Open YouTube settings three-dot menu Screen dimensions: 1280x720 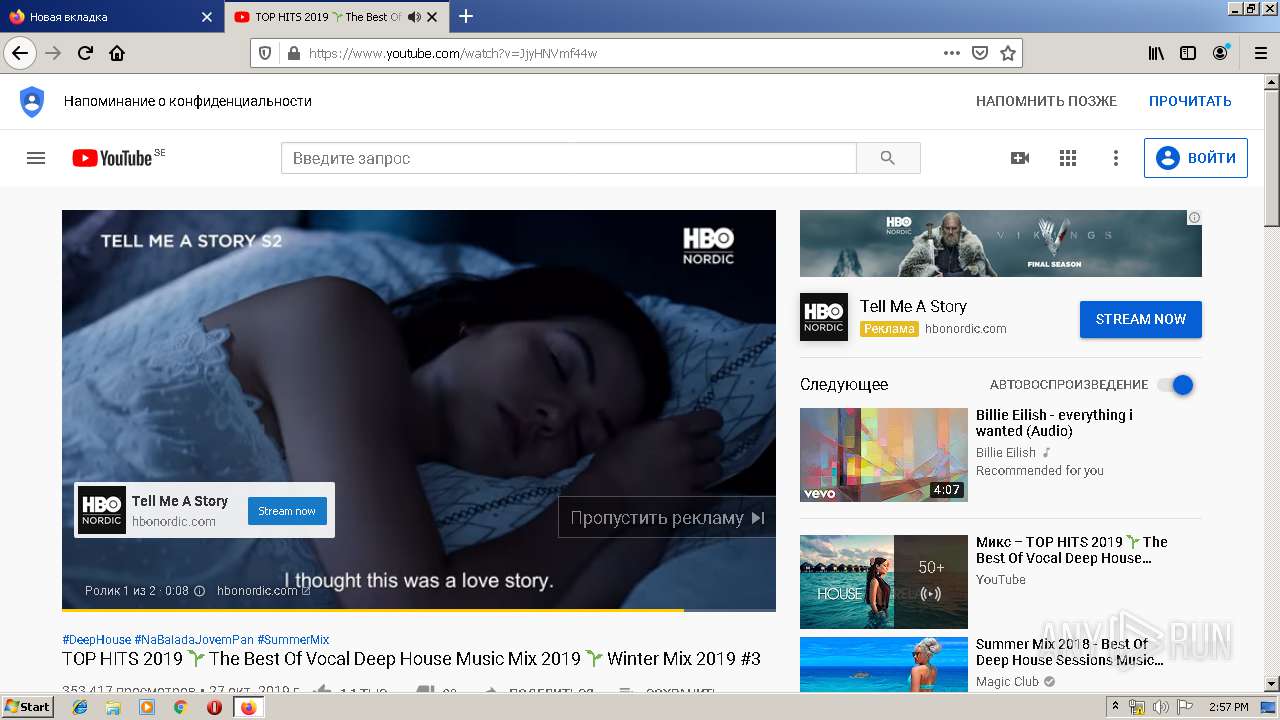(x=1116, y=158)
